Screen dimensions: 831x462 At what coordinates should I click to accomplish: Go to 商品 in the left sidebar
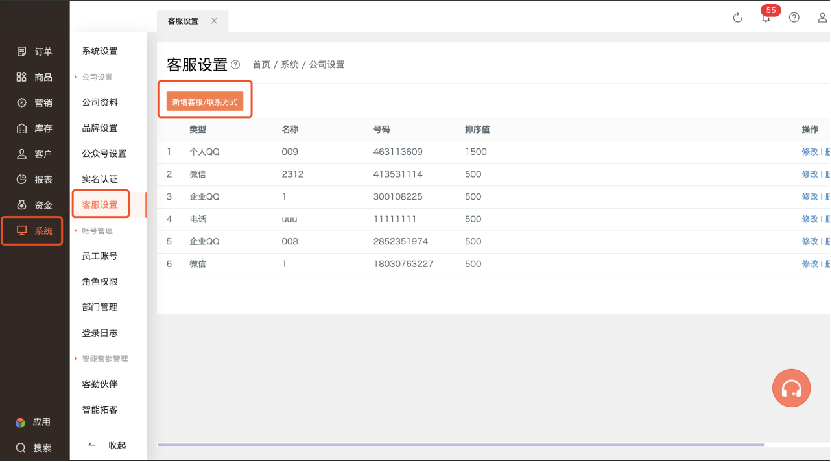tap(35, 77)
